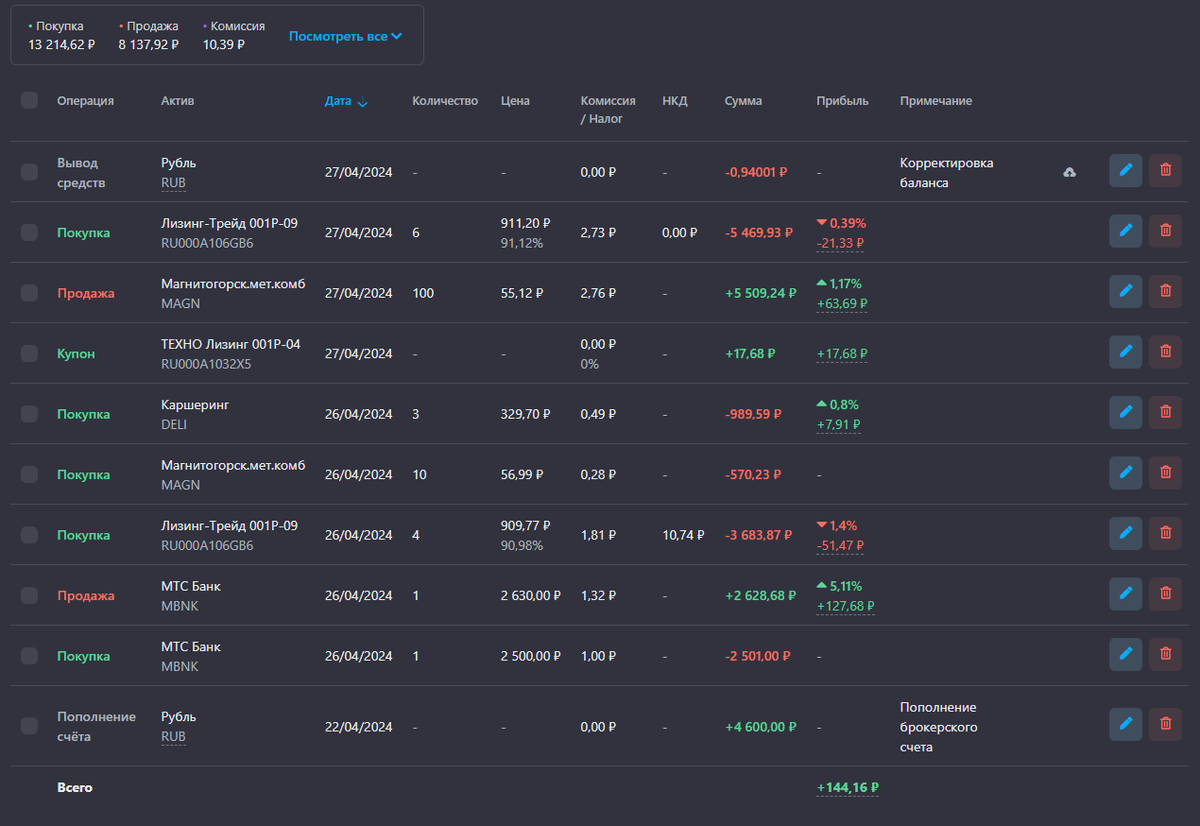The image size is (1200, 826).
Task: Check the Купон ТЕХНО Лизинг row checkbox
Action: coord(29,353)
